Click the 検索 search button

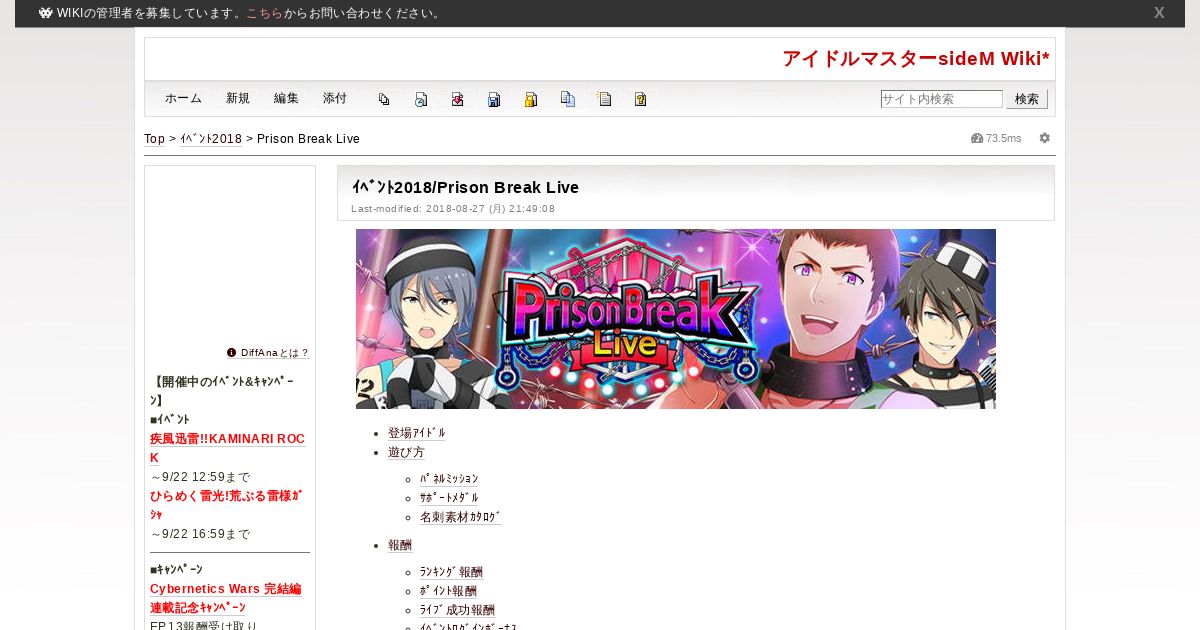click(1027, 99)
